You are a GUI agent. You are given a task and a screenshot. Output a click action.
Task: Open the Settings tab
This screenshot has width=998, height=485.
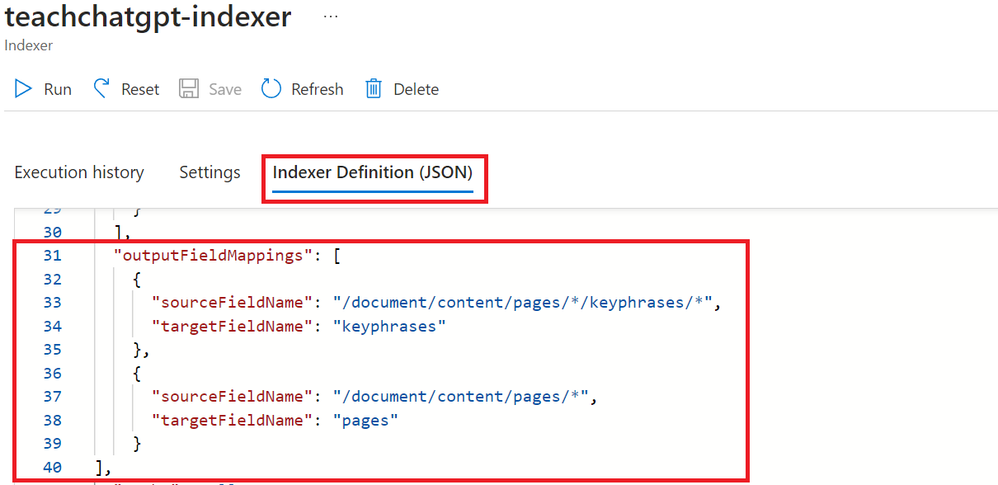click(209, 172)
